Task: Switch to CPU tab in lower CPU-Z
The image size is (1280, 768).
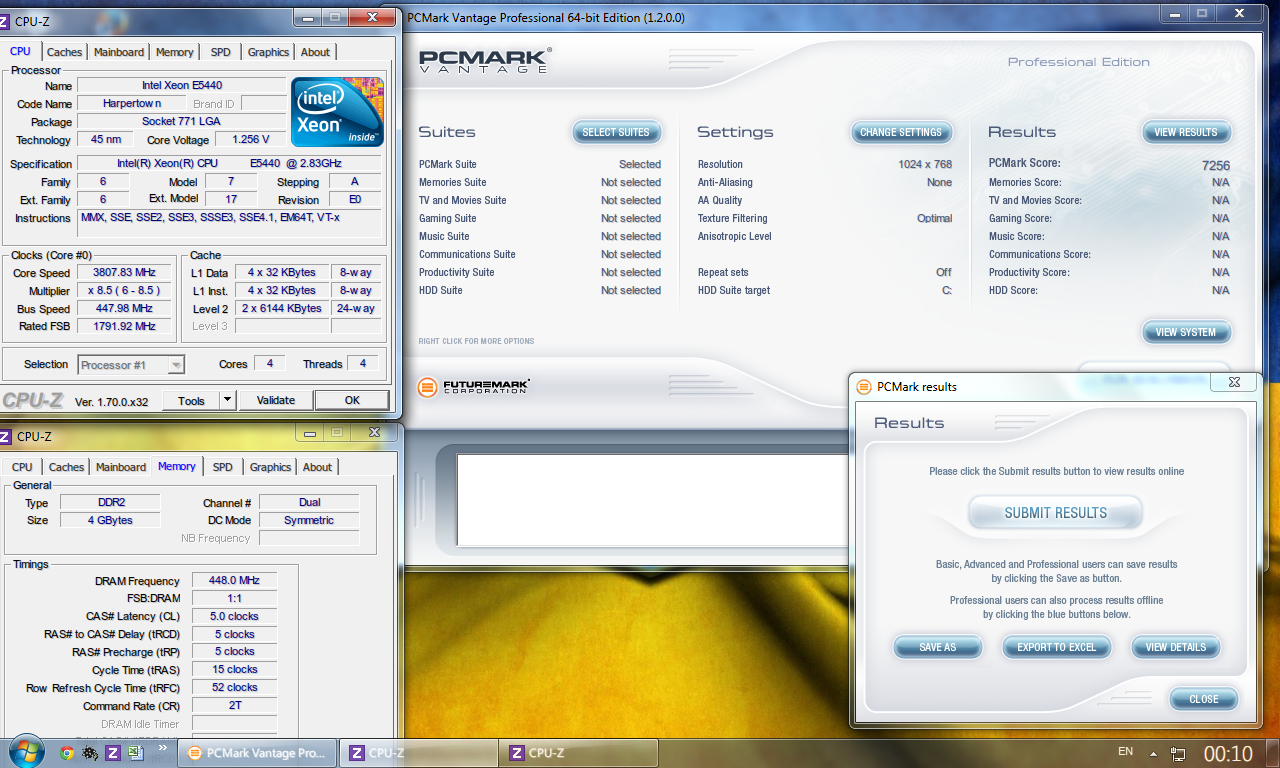Action: click(x=23, y=467)
